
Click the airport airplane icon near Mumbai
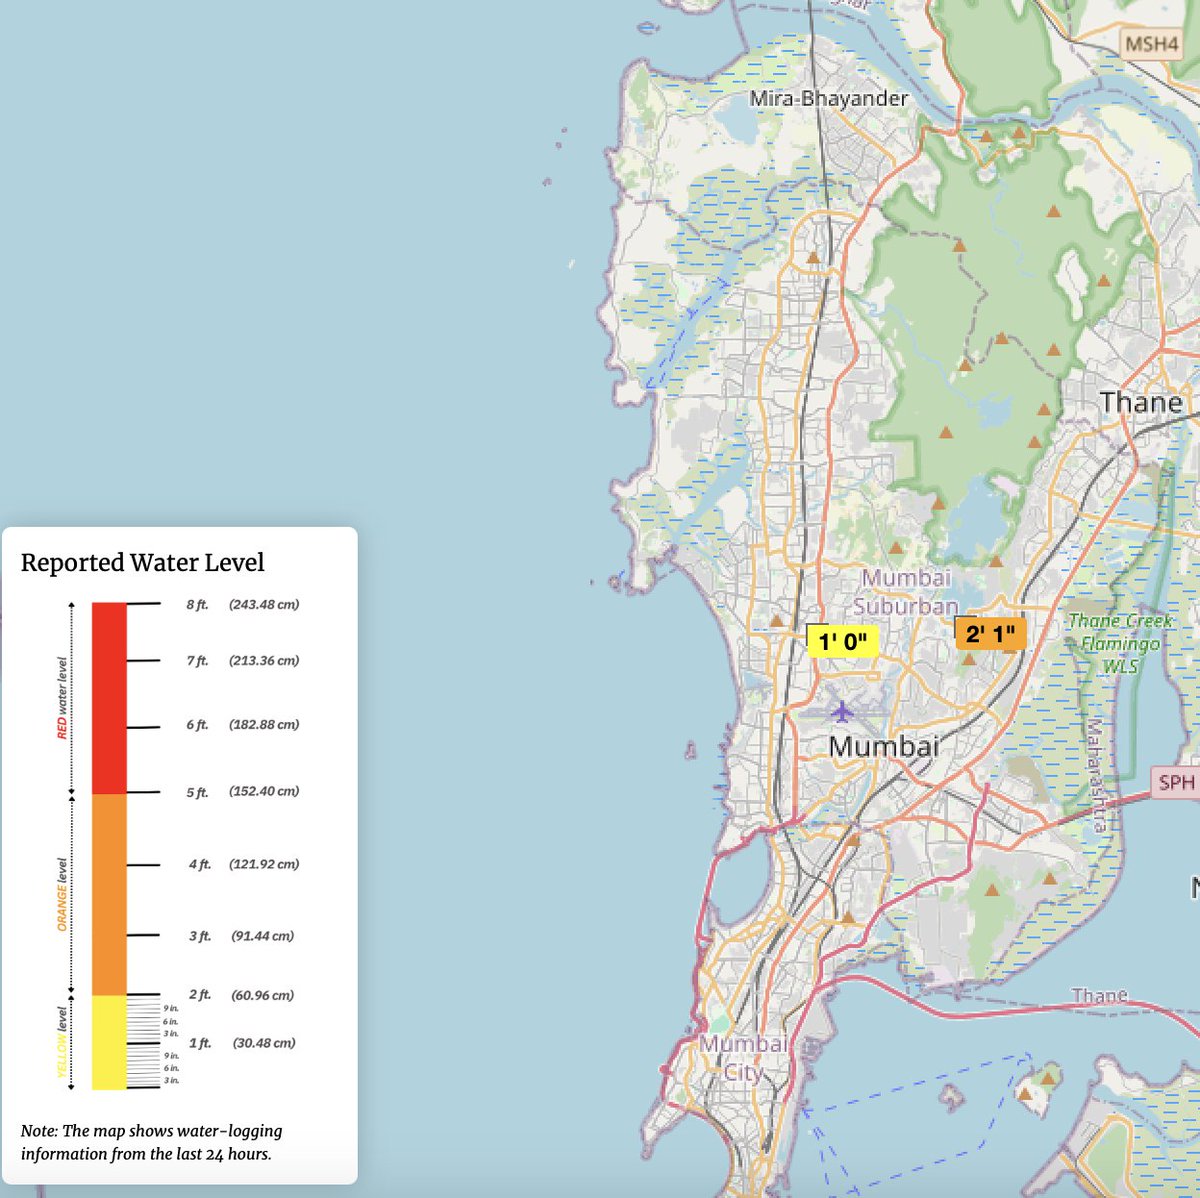[841, 709]
